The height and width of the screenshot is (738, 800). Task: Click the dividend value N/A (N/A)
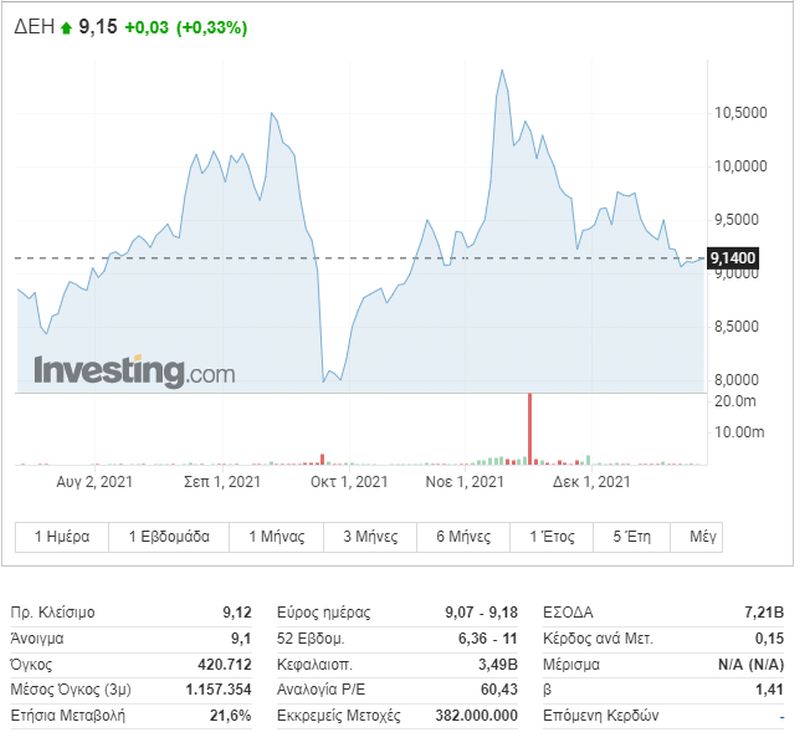(x=751, y=665)
